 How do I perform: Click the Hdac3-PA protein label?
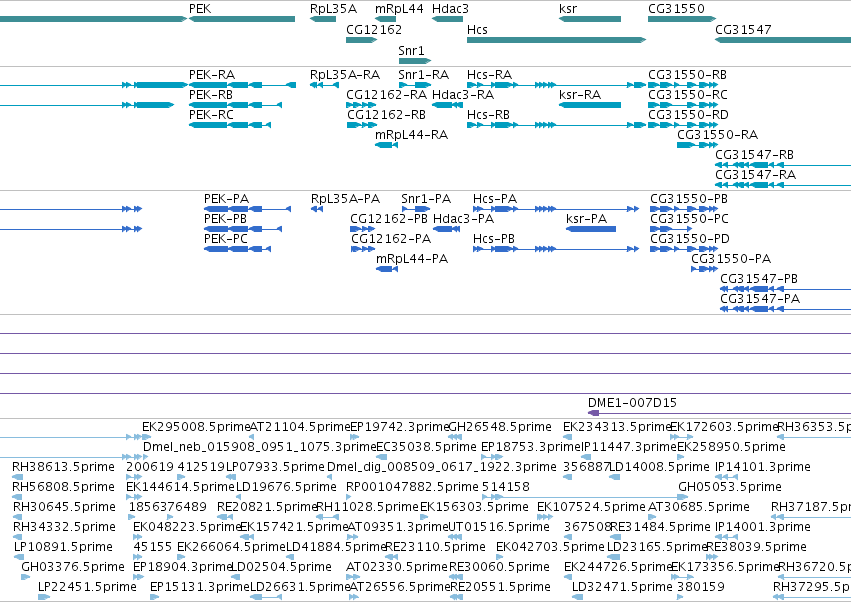pyautogui.click(x=463, y=219)
